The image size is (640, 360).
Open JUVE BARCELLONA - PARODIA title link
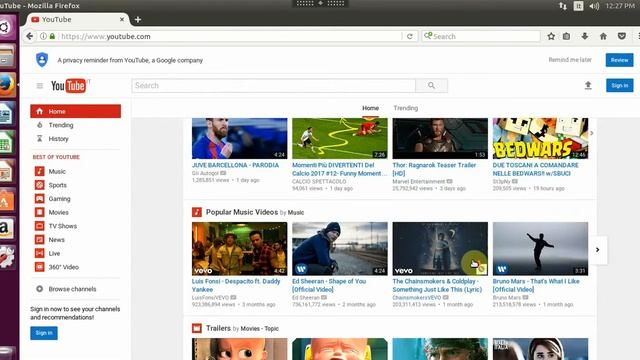click(x=236, y=165)
